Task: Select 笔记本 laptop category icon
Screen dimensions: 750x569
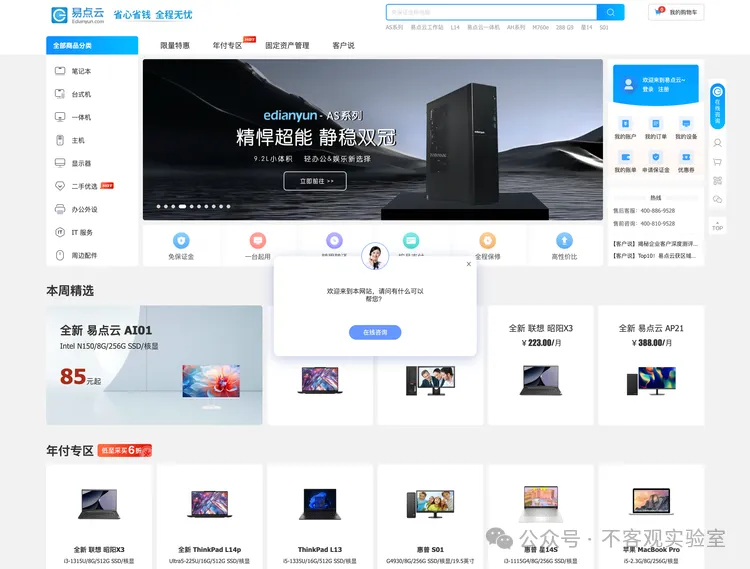Action: pyautogui.click(x=60, y=71)
